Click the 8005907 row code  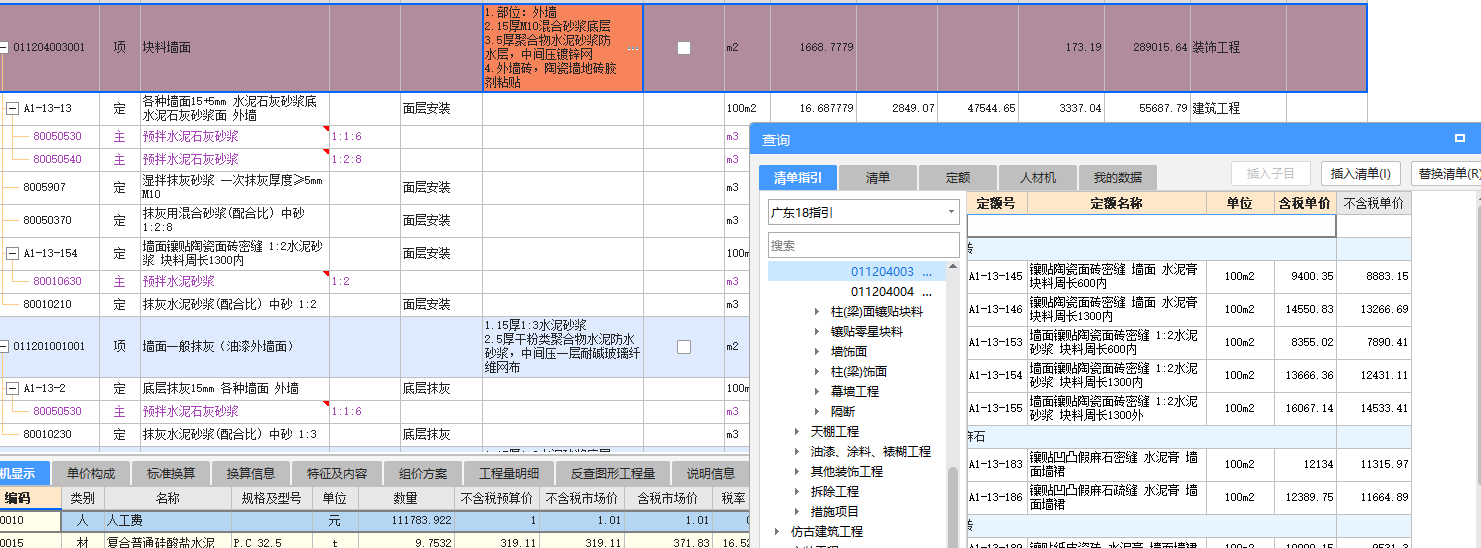(44, 187)
